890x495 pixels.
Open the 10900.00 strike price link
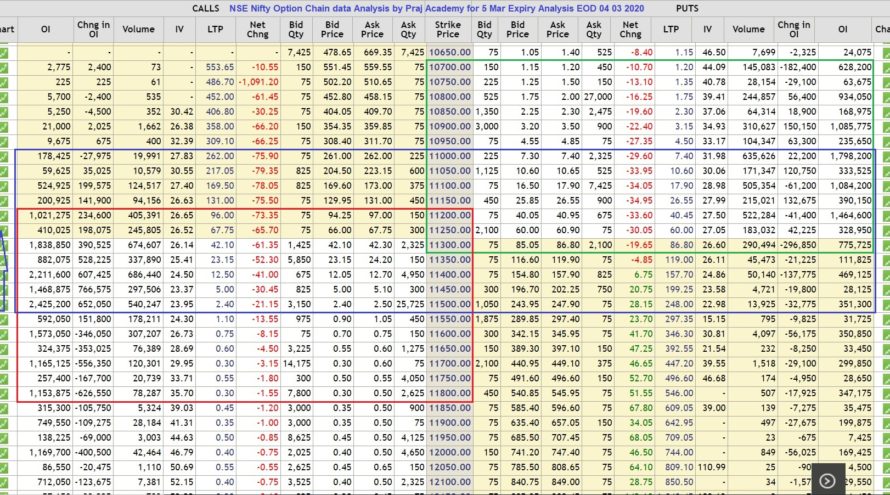point(450,127)
